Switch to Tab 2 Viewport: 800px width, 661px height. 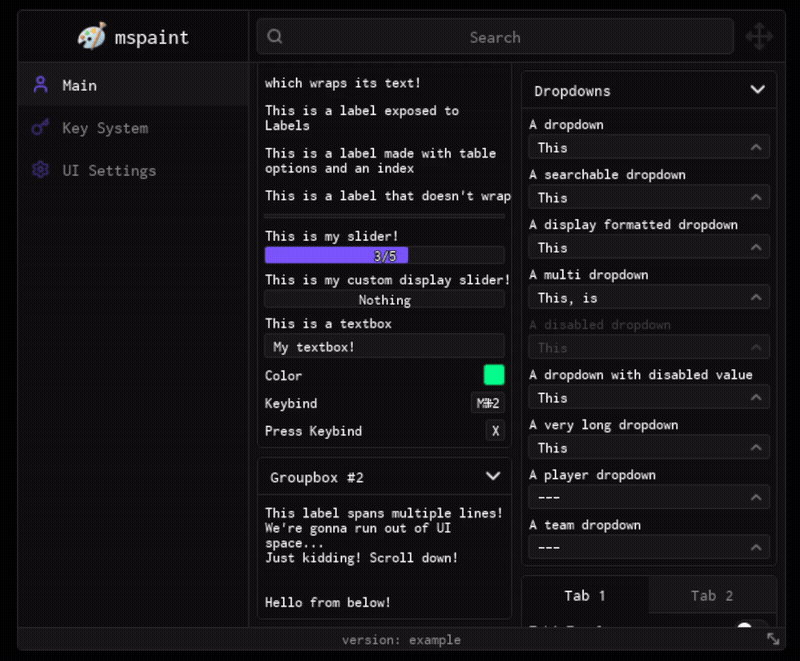[x=712, y=595]
